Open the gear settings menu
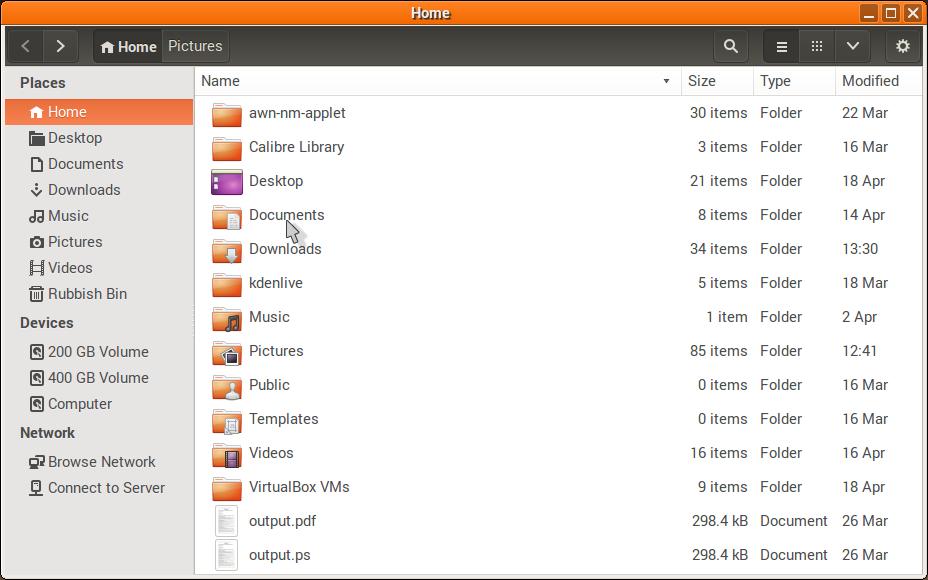928x580 pixels. 902,46
